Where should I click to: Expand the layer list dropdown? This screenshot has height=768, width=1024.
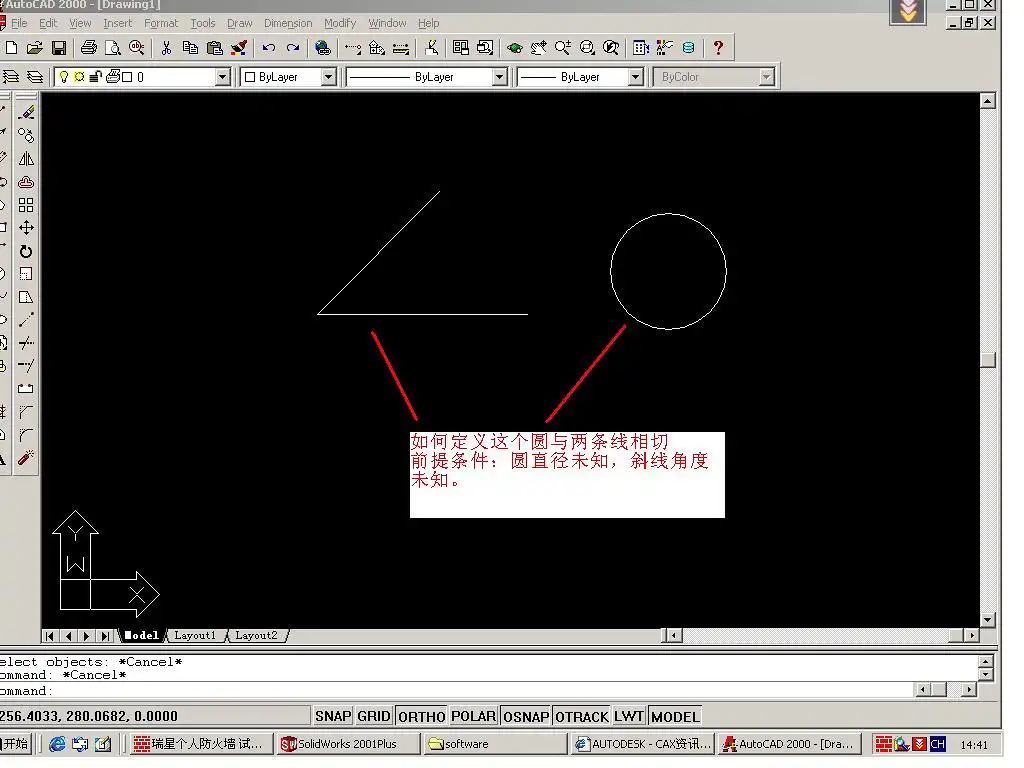tap(223, 77)
